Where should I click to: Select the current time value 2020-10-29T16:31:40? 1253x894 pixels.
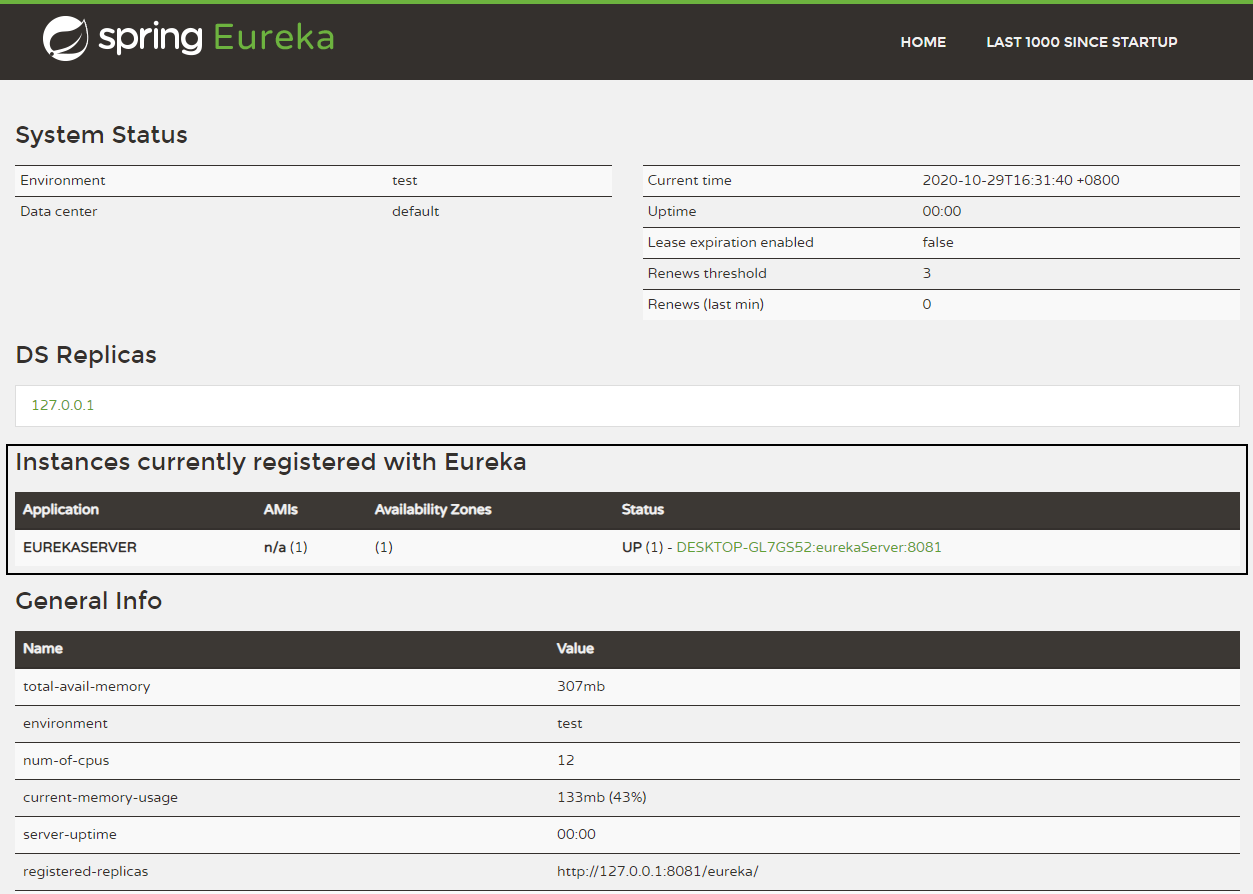tap(1020, 180)
